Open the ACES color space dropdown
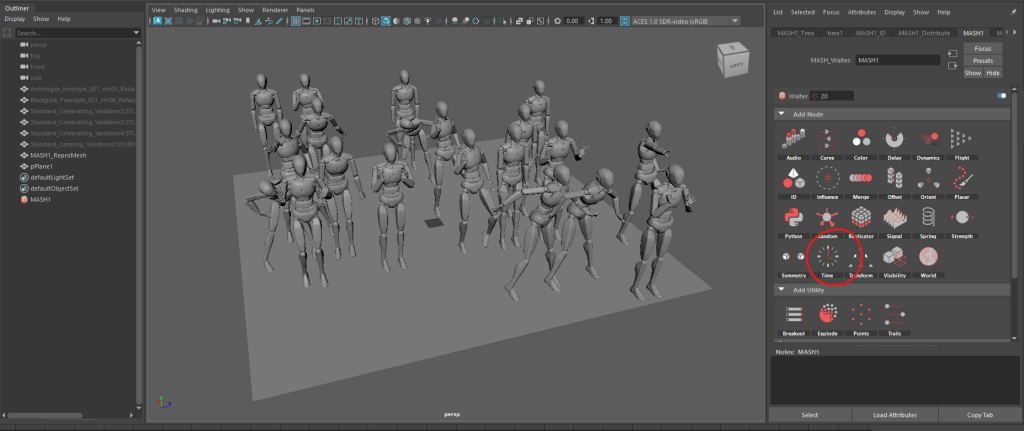Screen dimensions: 1024x431 coord(734,20)
